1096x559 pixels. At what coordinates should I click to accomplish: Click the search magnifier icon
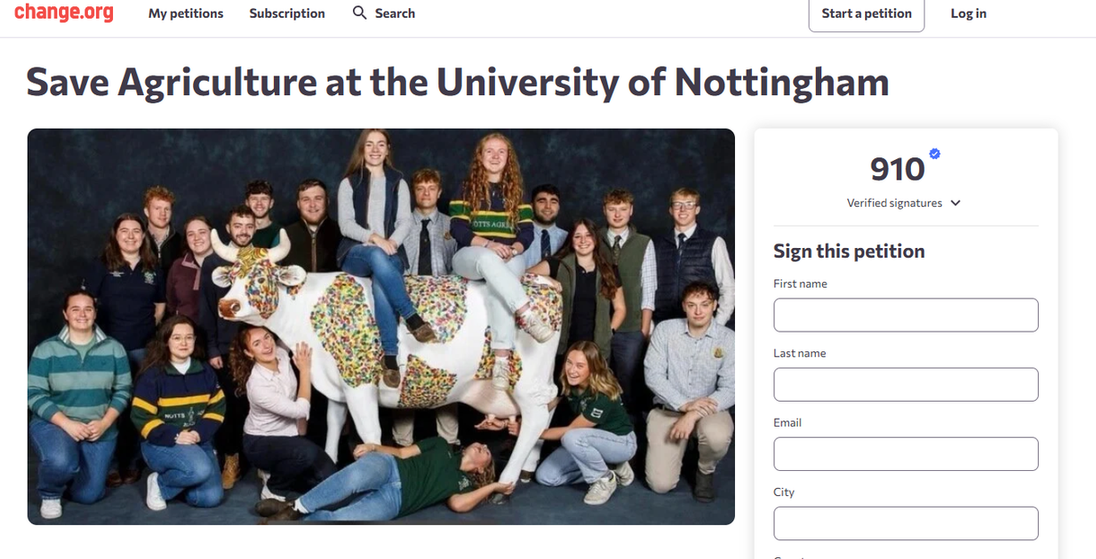(x=360, y=13)
